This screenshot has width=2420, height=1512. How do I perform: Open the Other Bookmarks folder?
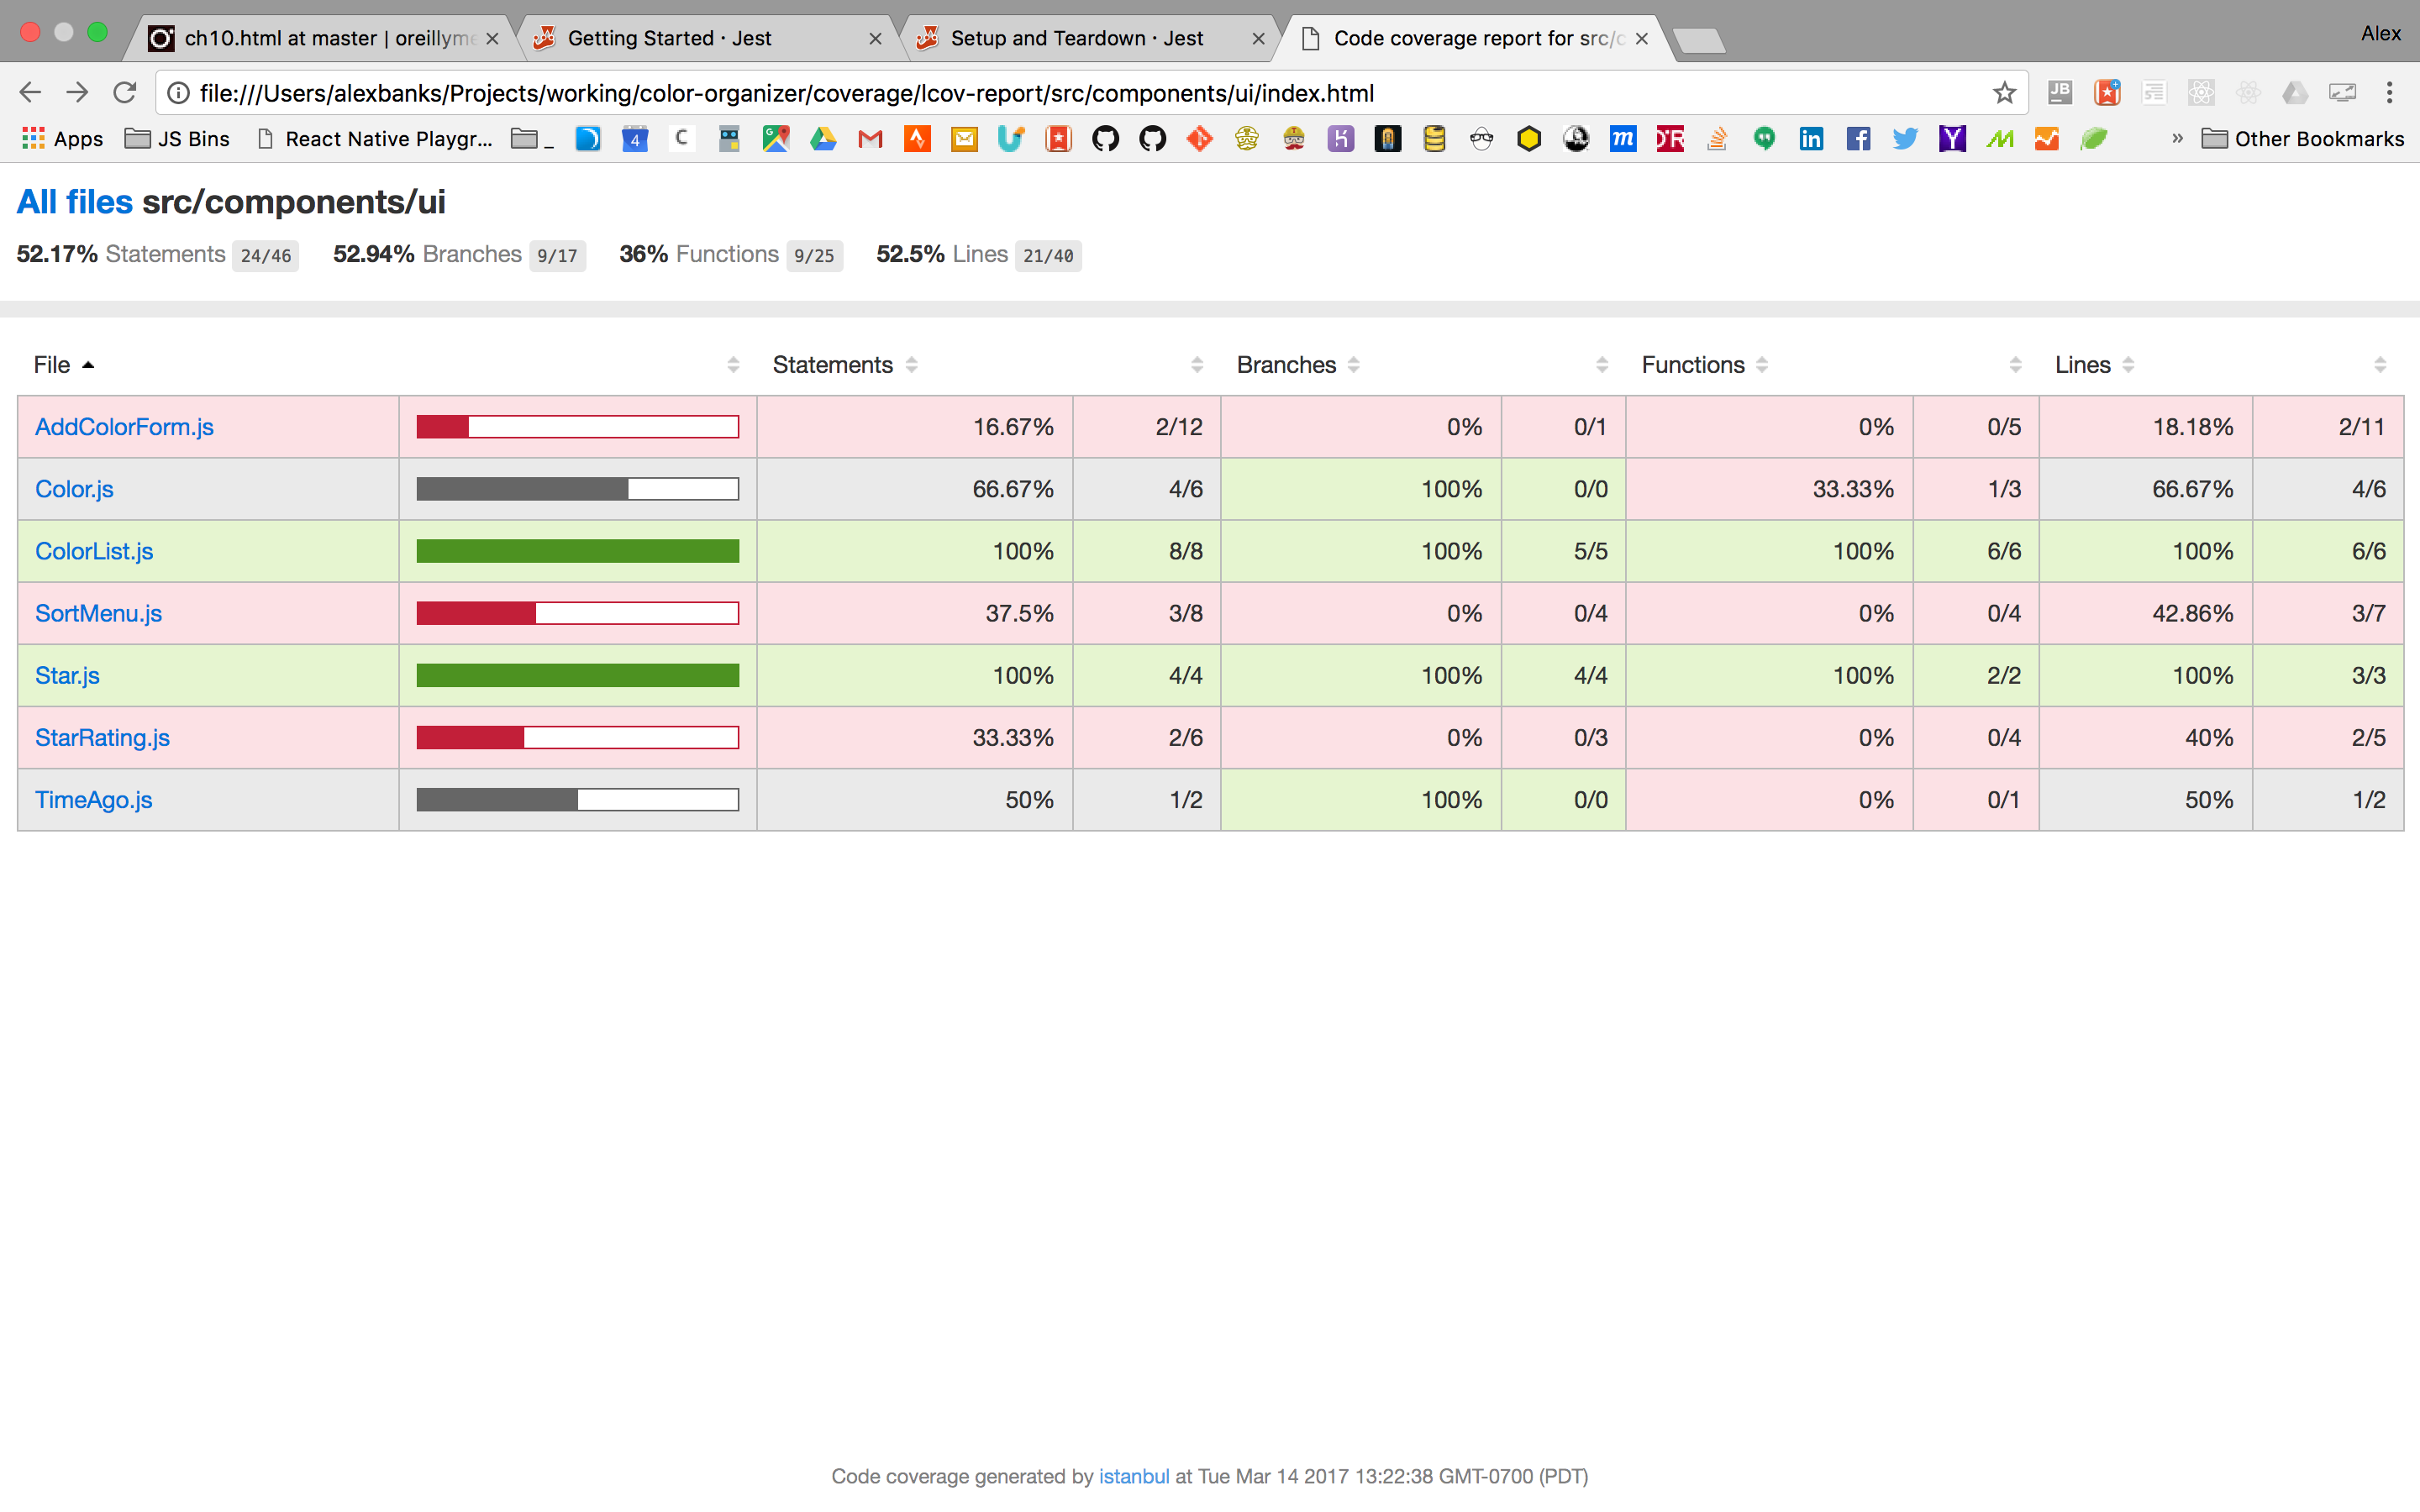click(x=2302, y=139)
